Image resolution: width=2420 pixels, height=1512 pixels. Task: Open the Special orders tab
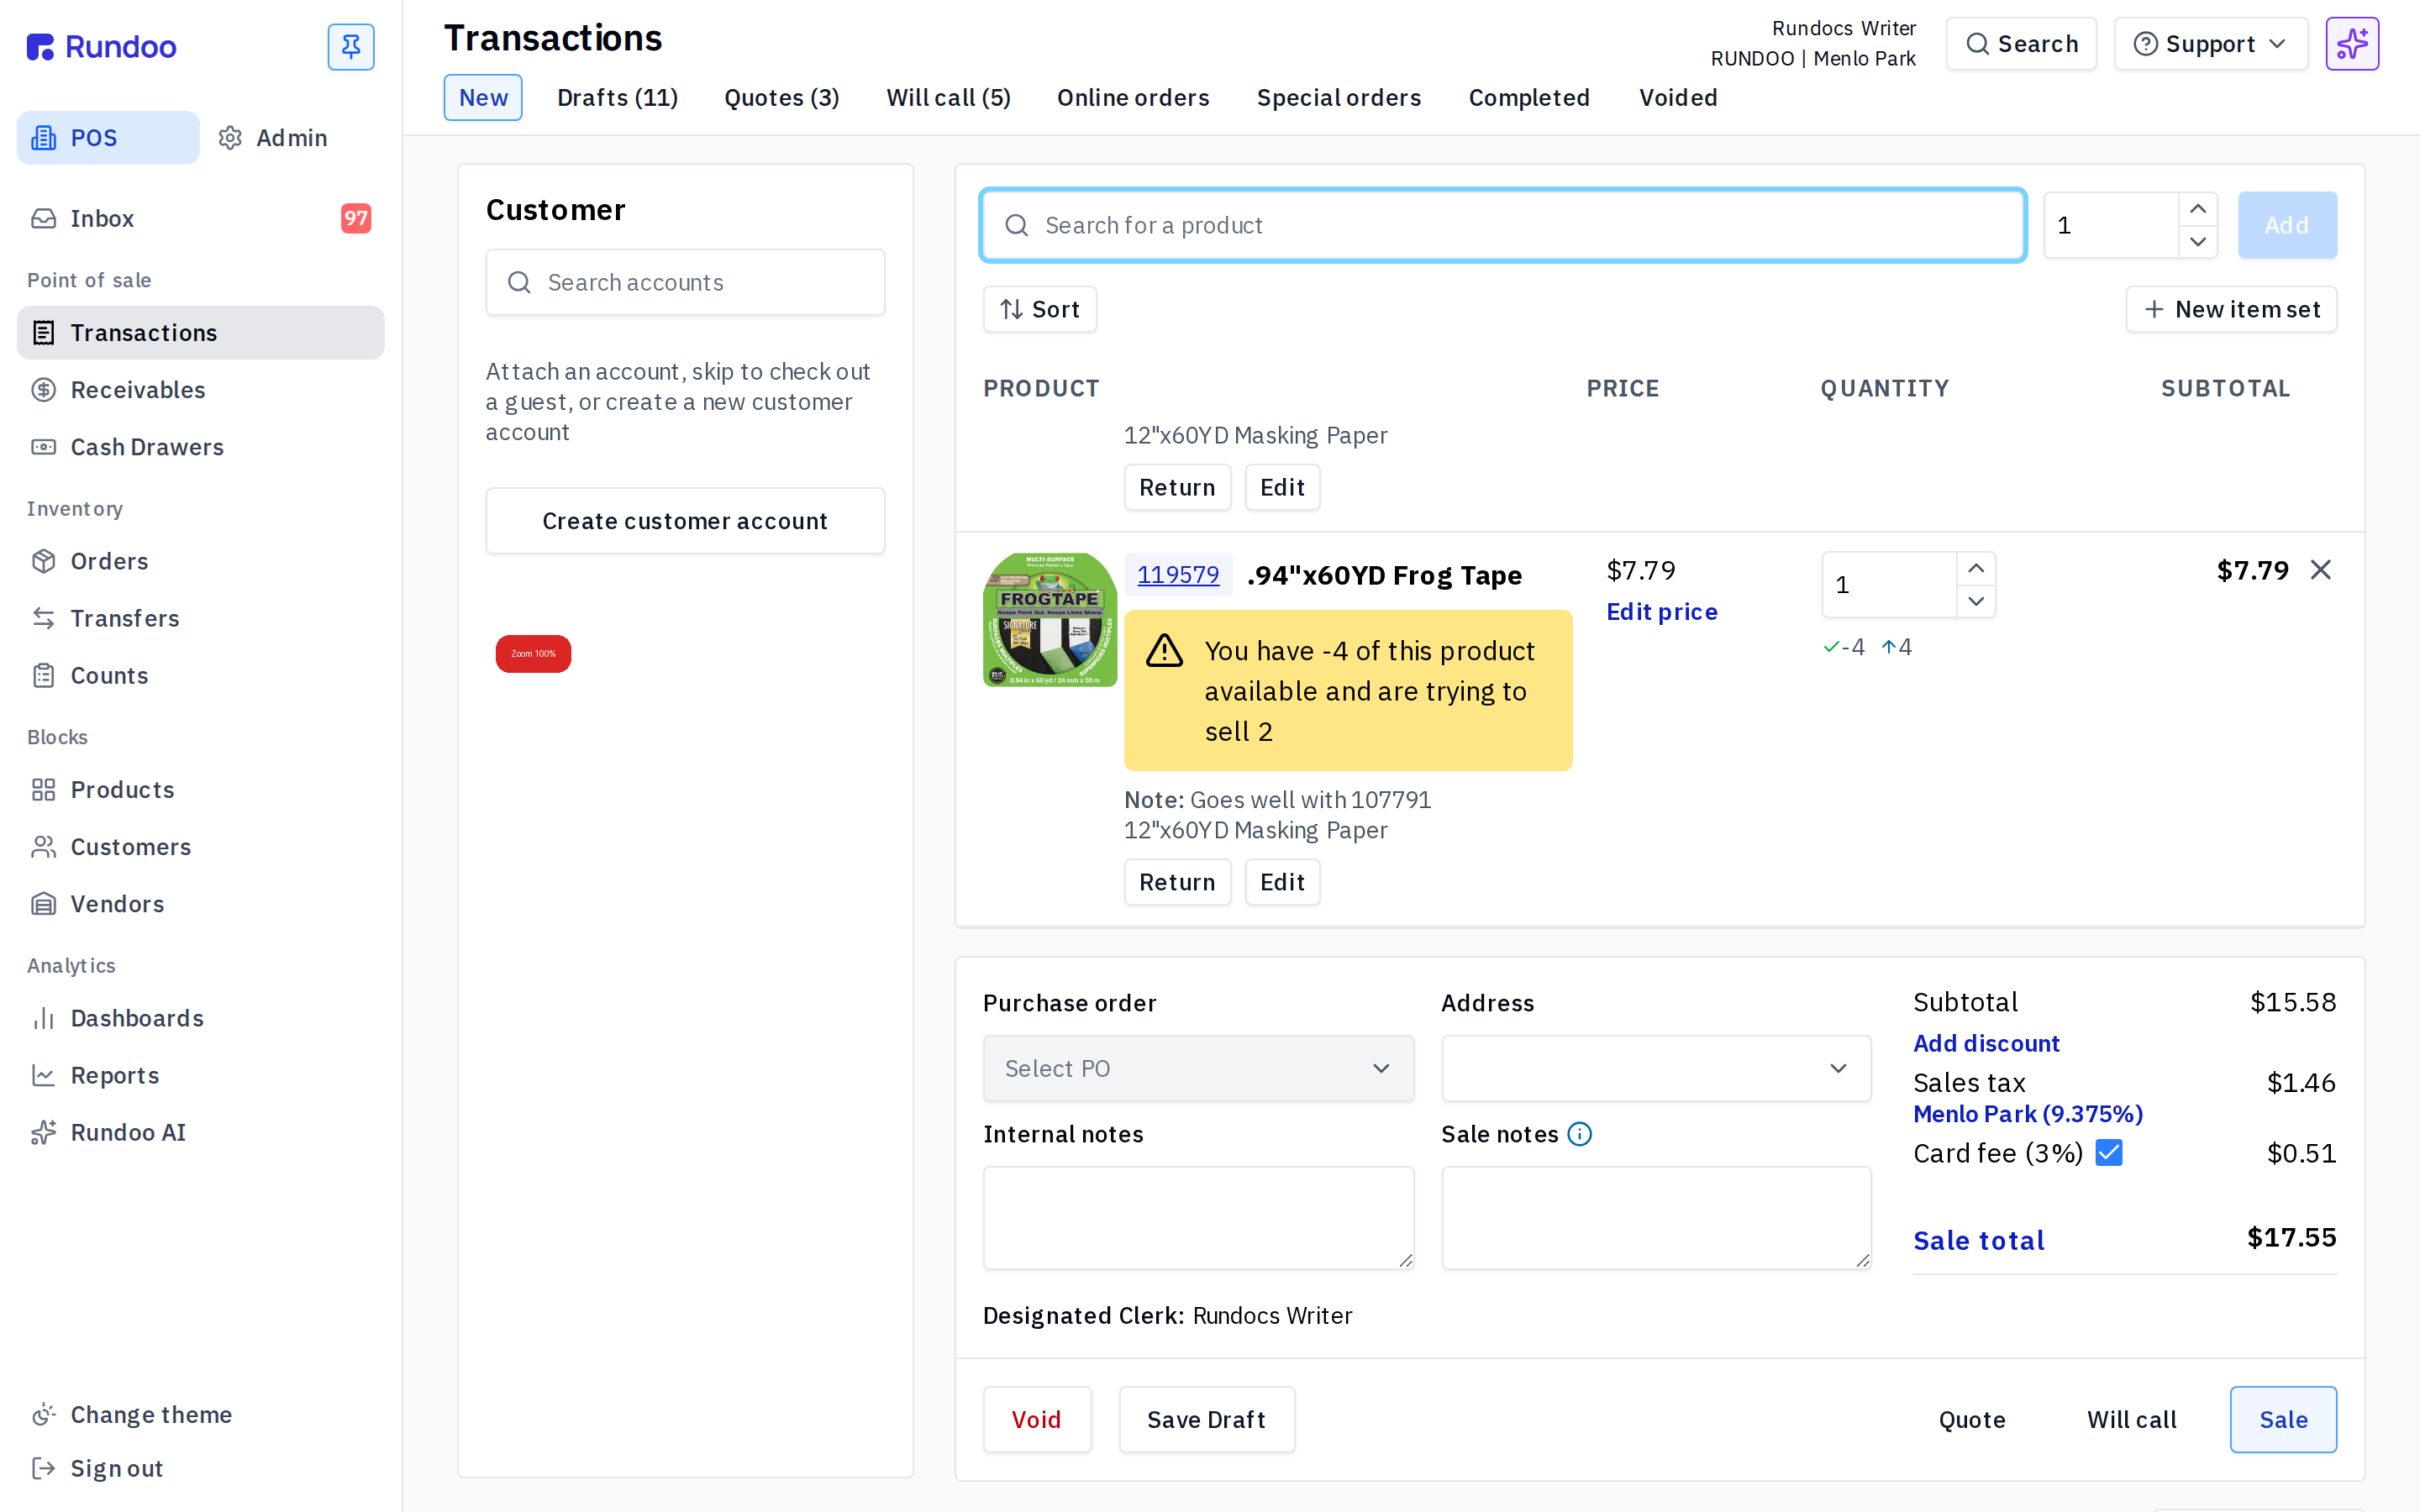pyautogui.click(x=1339, y=97)
